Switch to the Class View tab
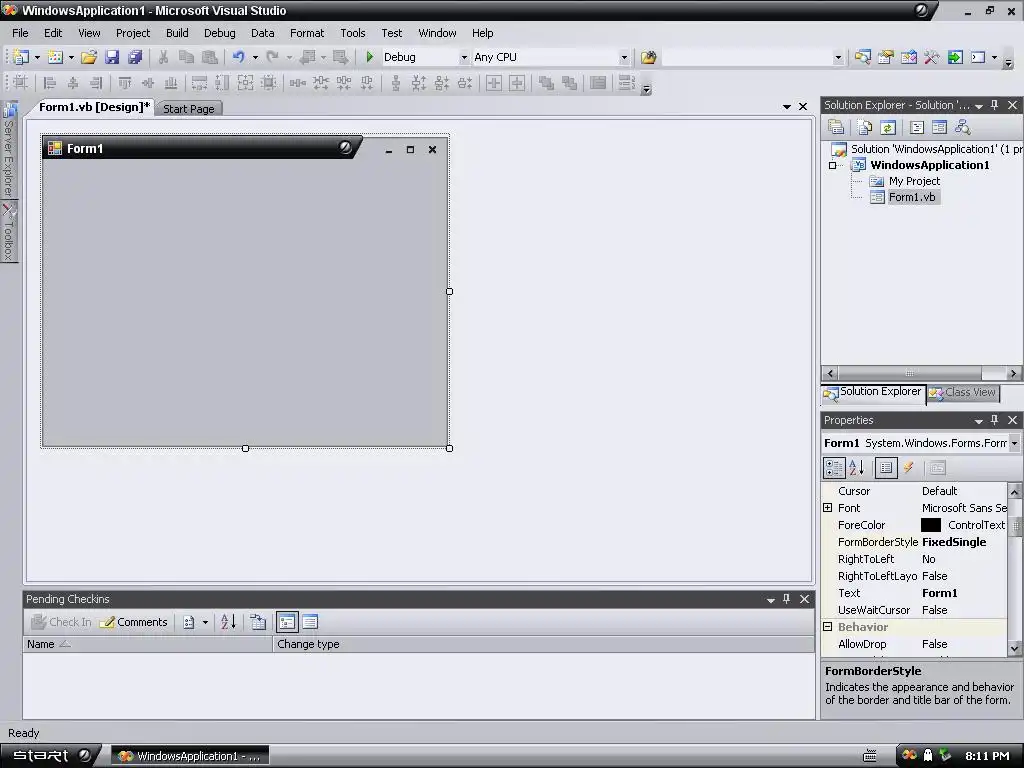The width and height of the screenshot is (1024, 768). (x=963, y=392)
